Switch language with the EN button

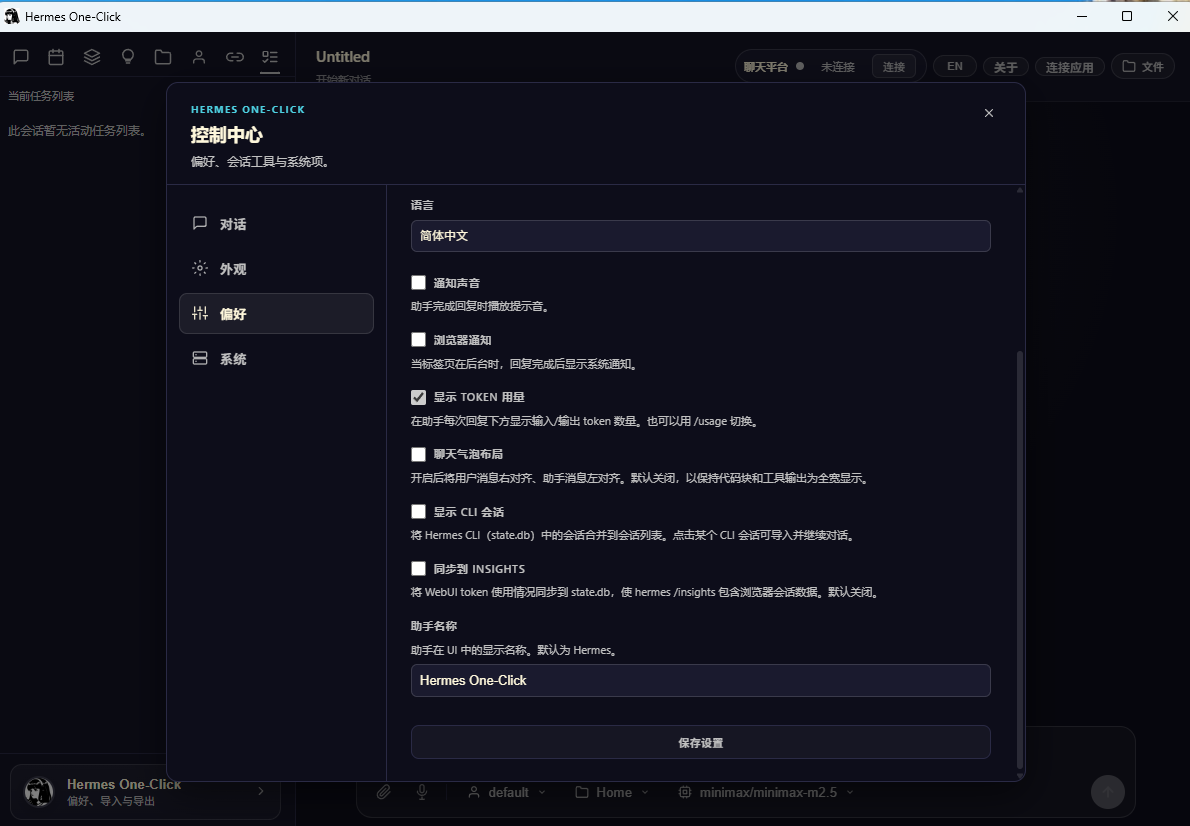(955, 66)
